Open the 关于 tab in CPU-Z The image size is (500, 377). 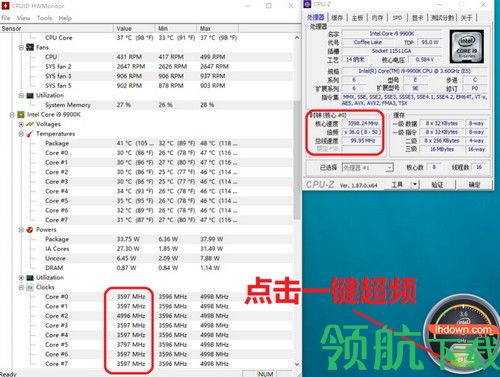point(466,18)
